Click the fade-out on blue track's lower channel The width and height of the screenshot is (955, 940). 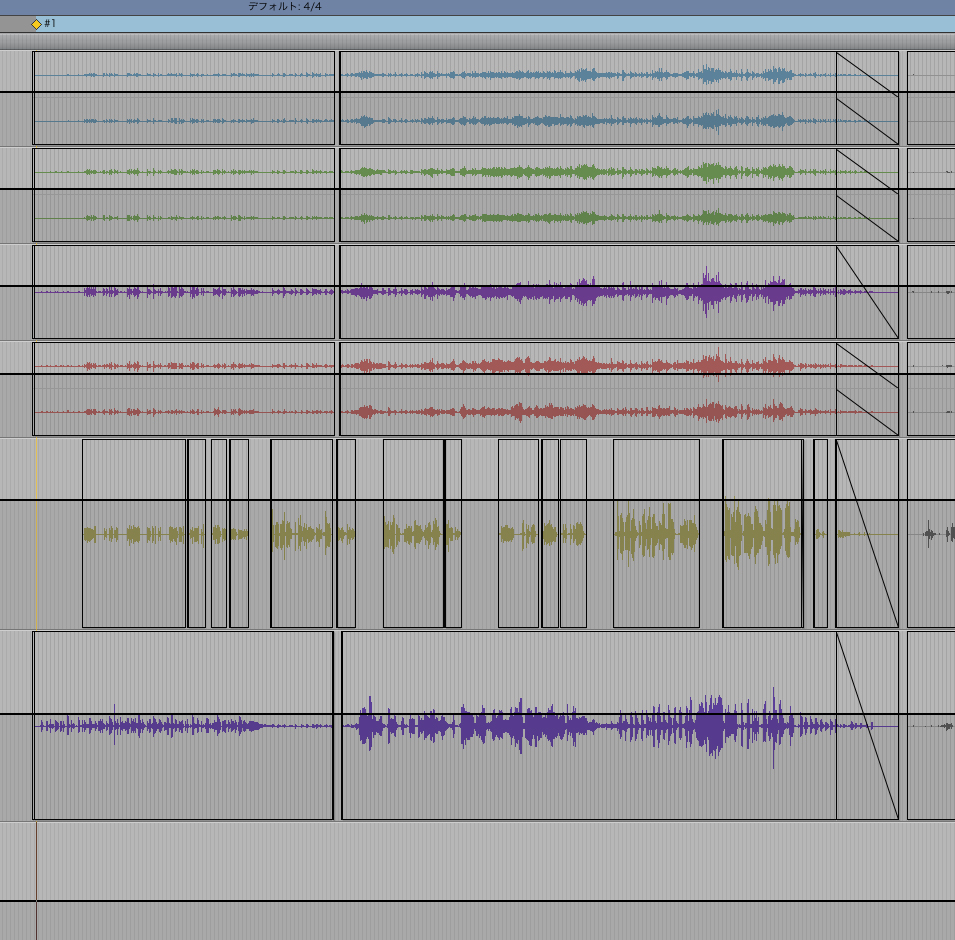click(867, 121)
